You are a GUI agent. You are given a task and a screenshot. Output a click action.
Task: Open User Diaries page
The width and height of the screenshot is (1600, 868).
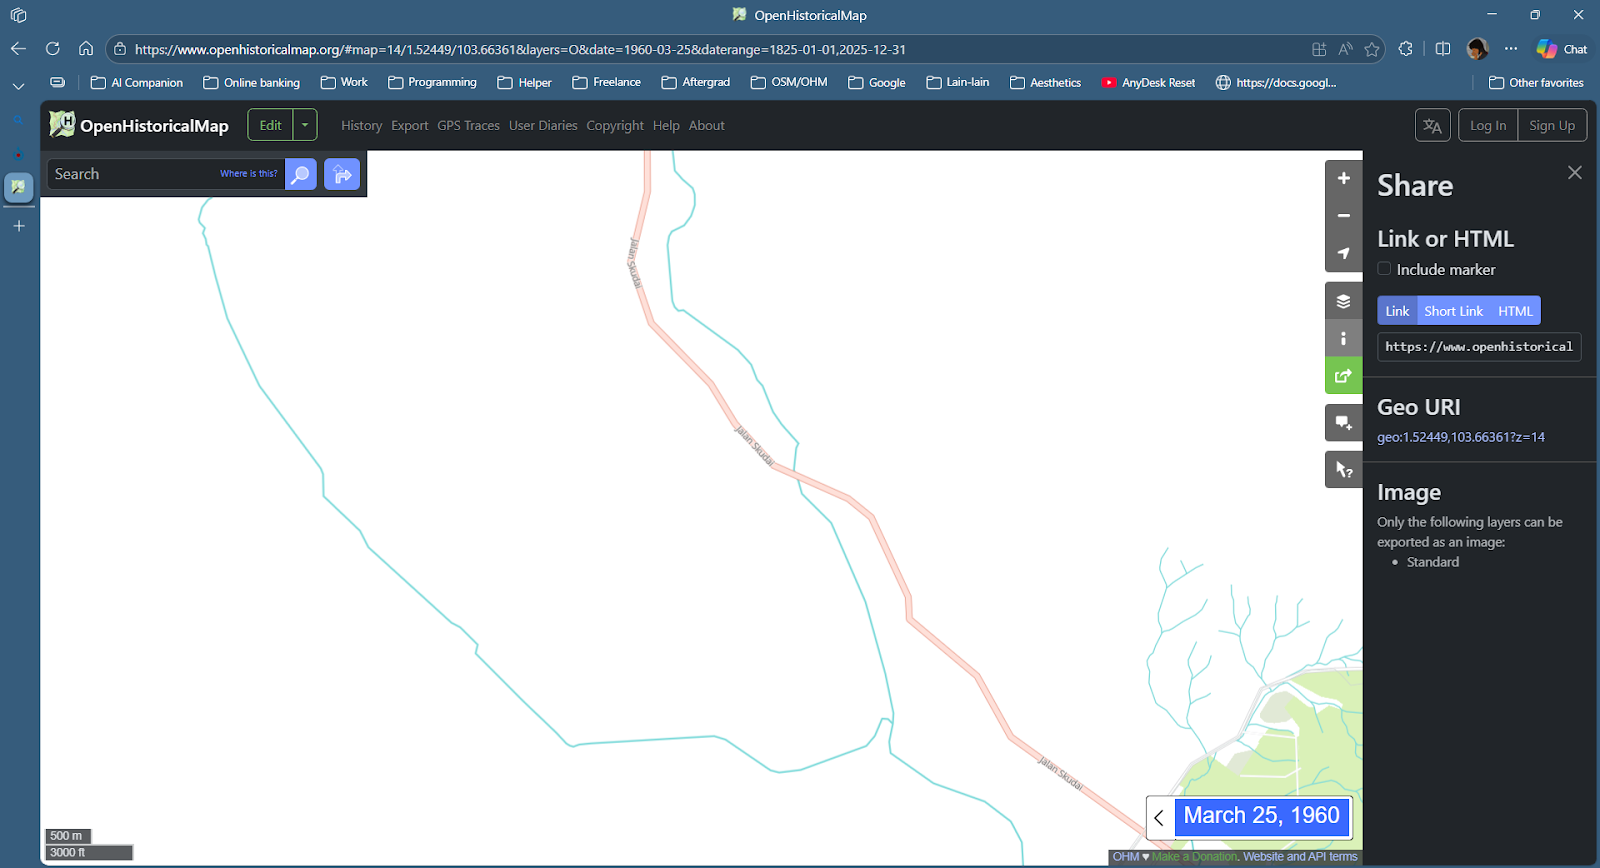click(x=543, y=126)
